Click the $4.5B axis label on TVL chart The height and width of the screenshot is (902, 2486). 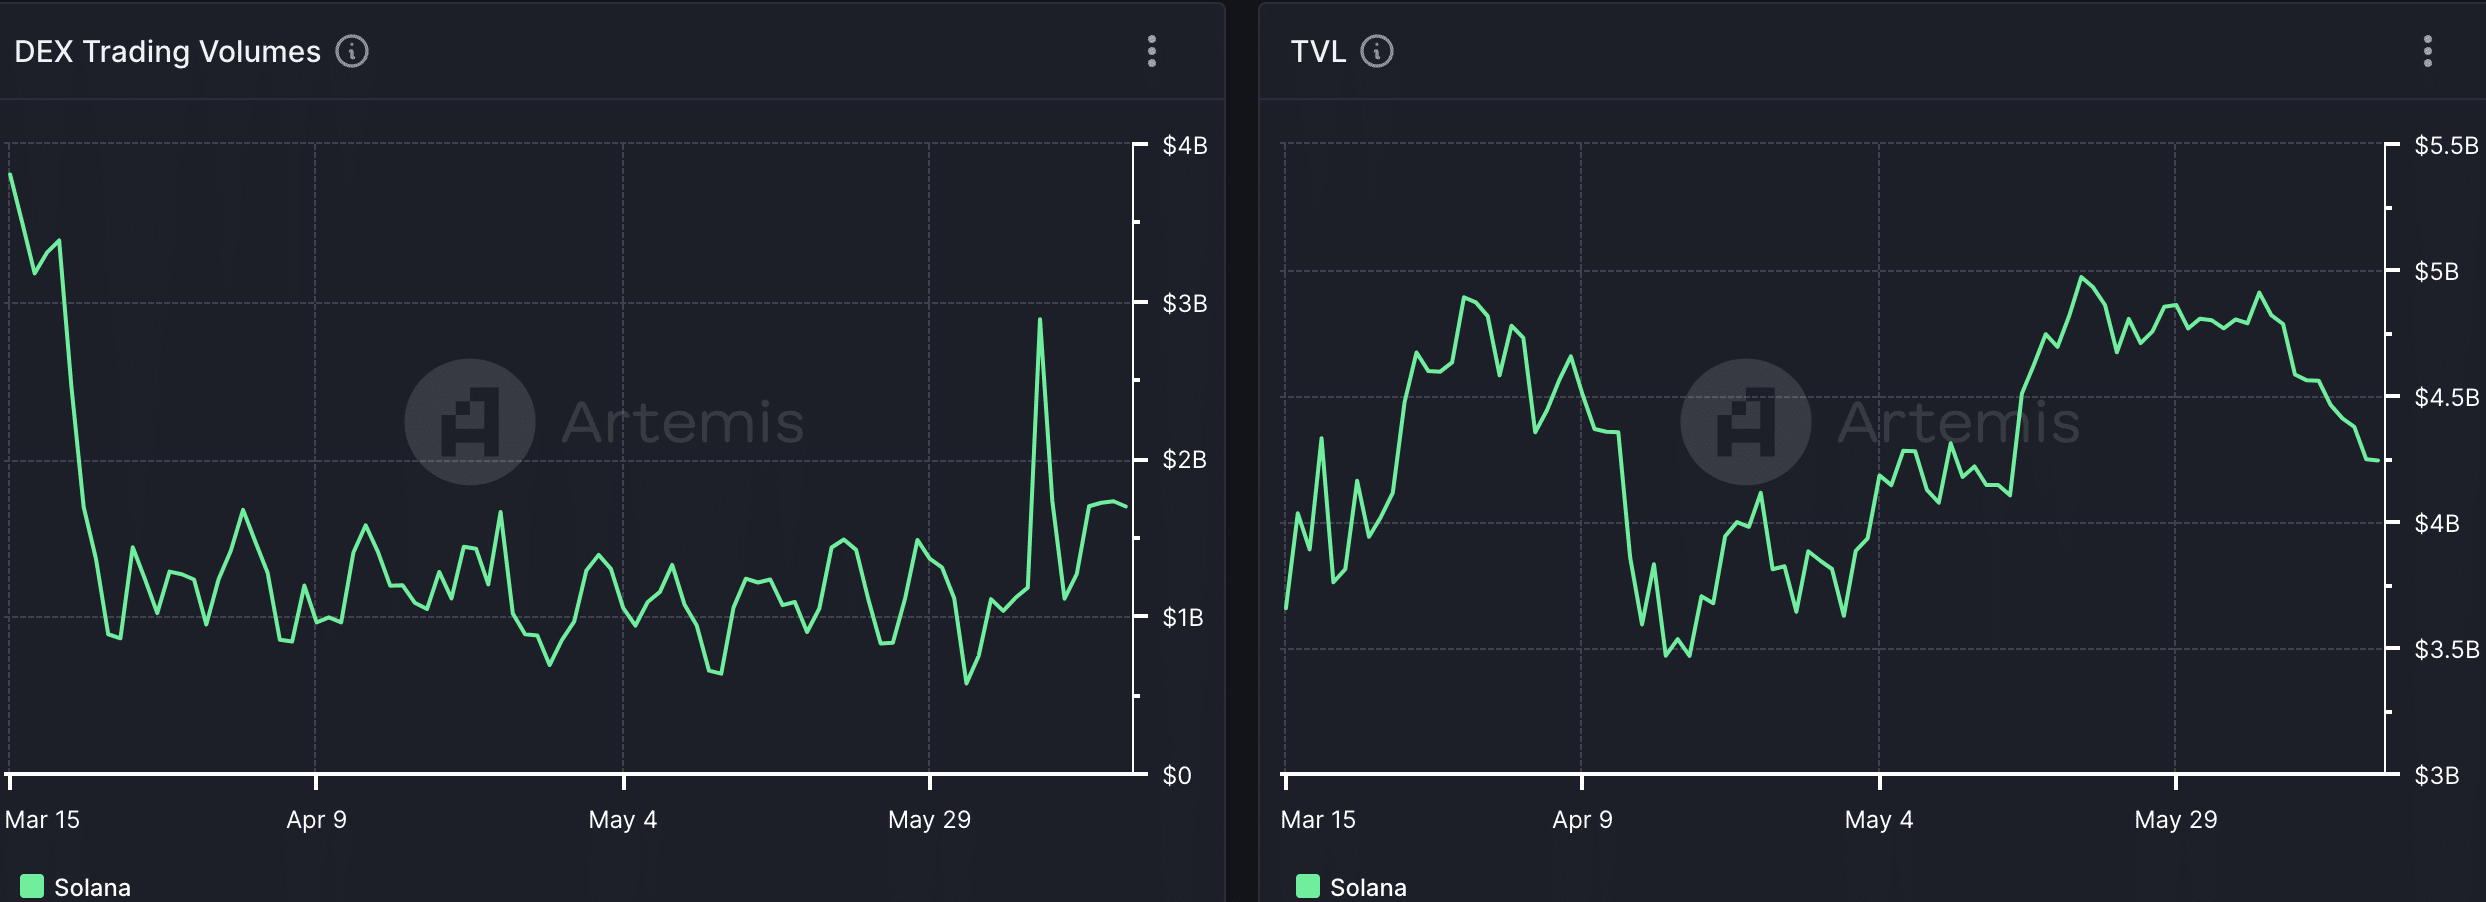[x=2446, y=397]
